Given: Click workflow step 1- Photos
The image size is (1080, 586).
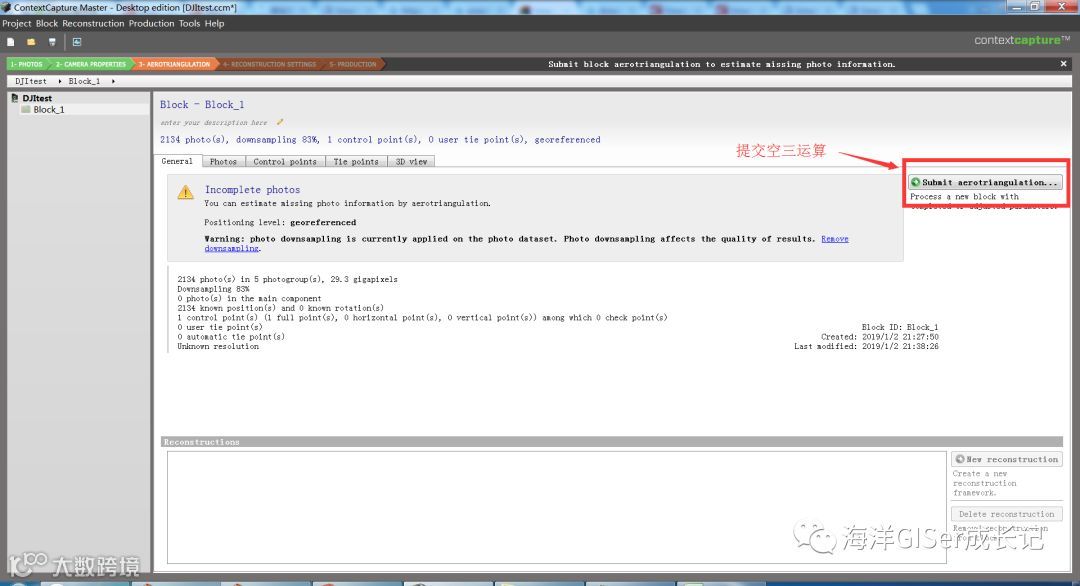Looking at the screenshot, I should tap(26, 64).
